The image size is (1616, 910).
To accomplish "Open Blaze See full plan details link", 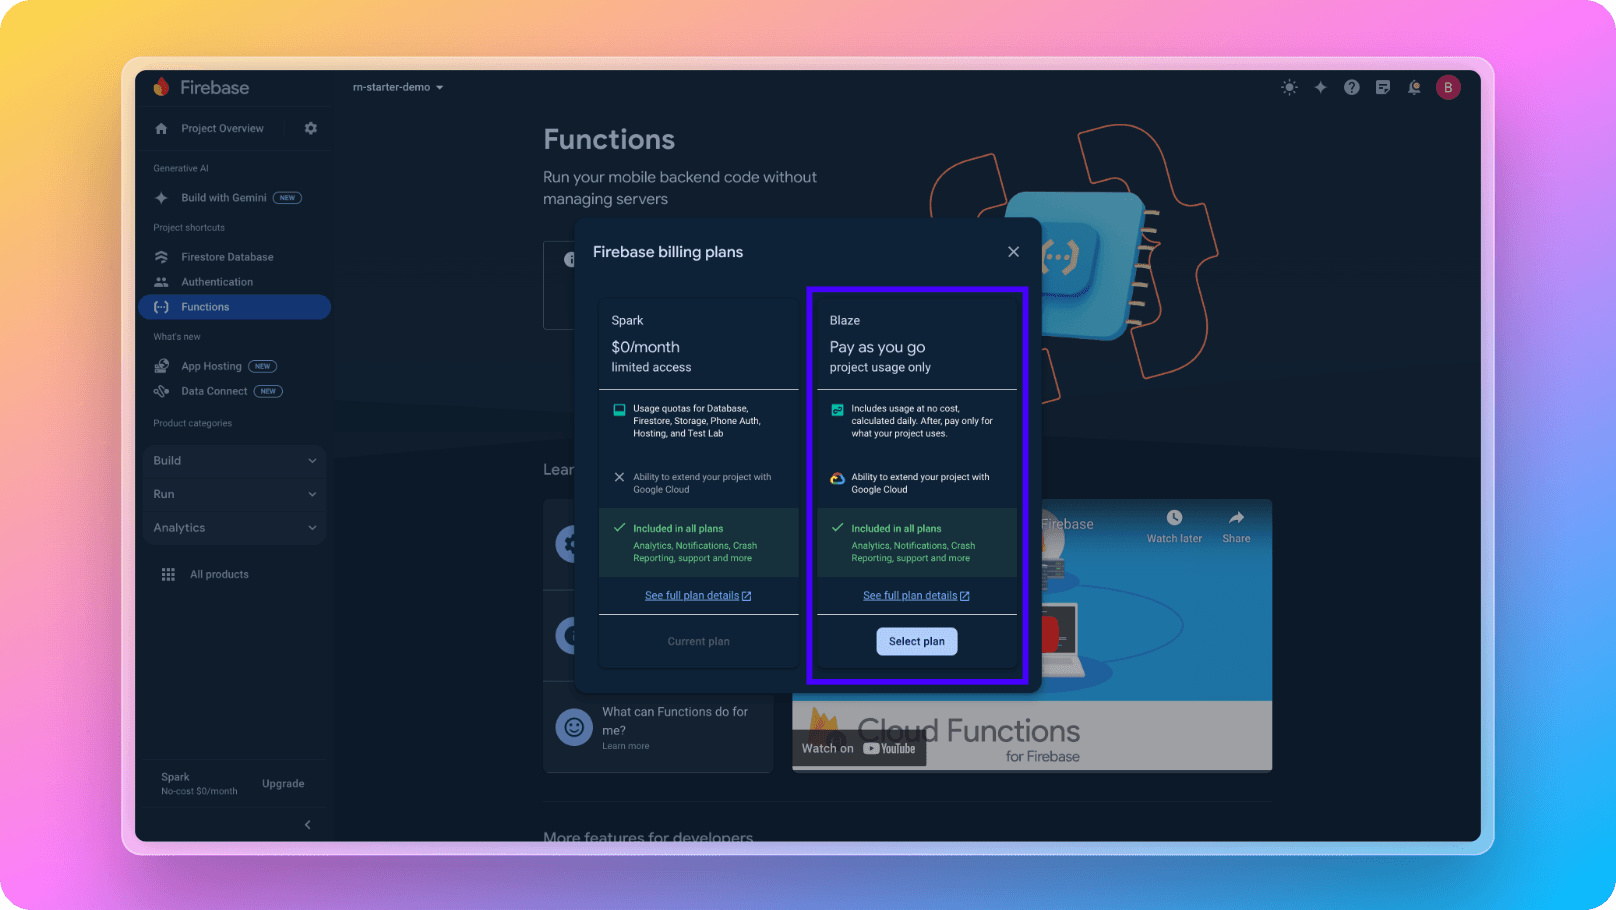I will (x=916, y=596).
